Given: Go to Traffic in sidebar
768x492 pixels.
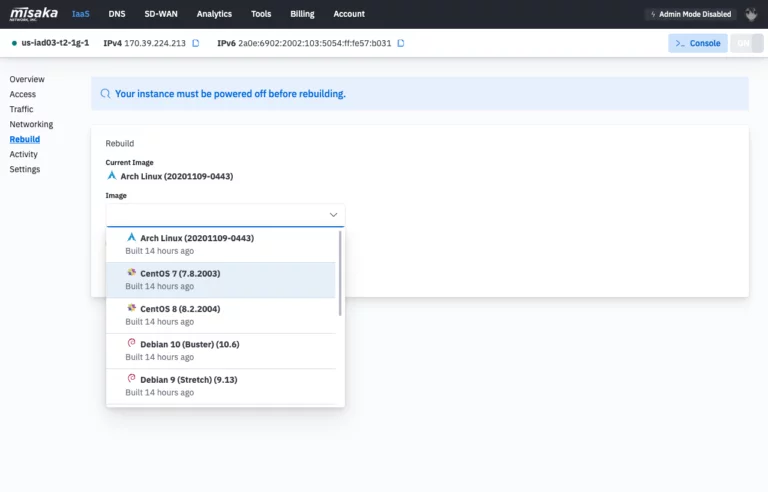Looking at the screenshot, I should tap(22, 109).
